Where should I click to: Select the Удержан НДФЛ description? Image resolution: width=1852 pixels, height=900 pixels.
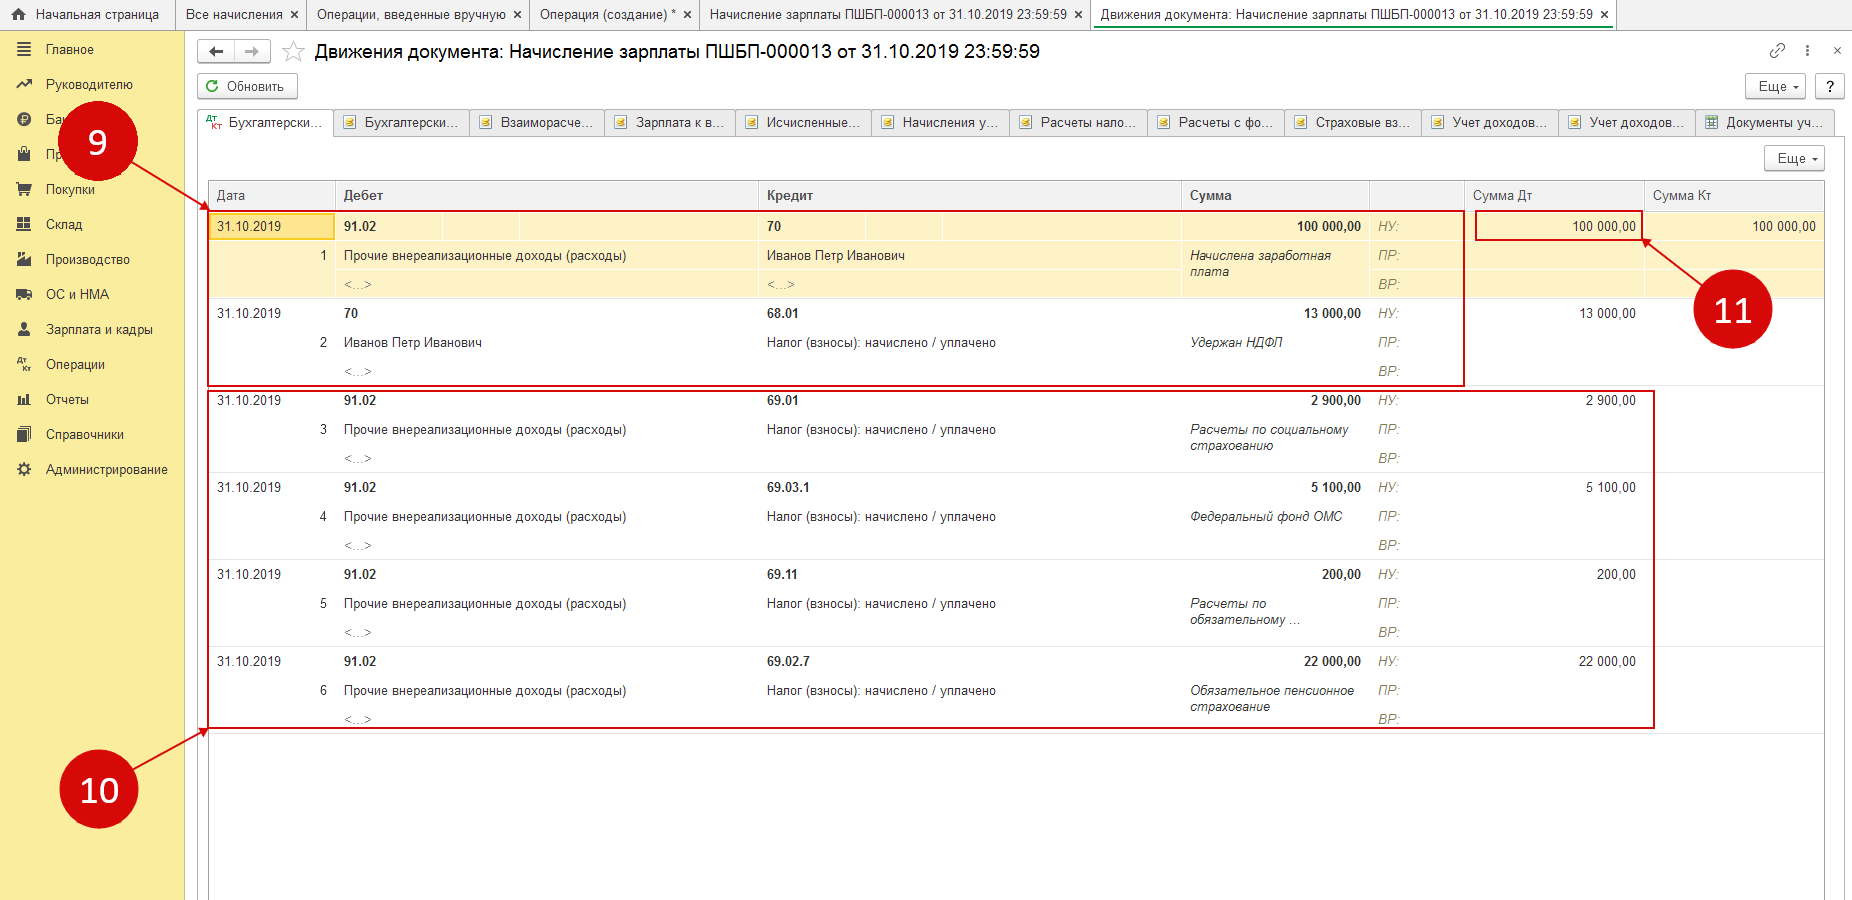point(1236,342)
